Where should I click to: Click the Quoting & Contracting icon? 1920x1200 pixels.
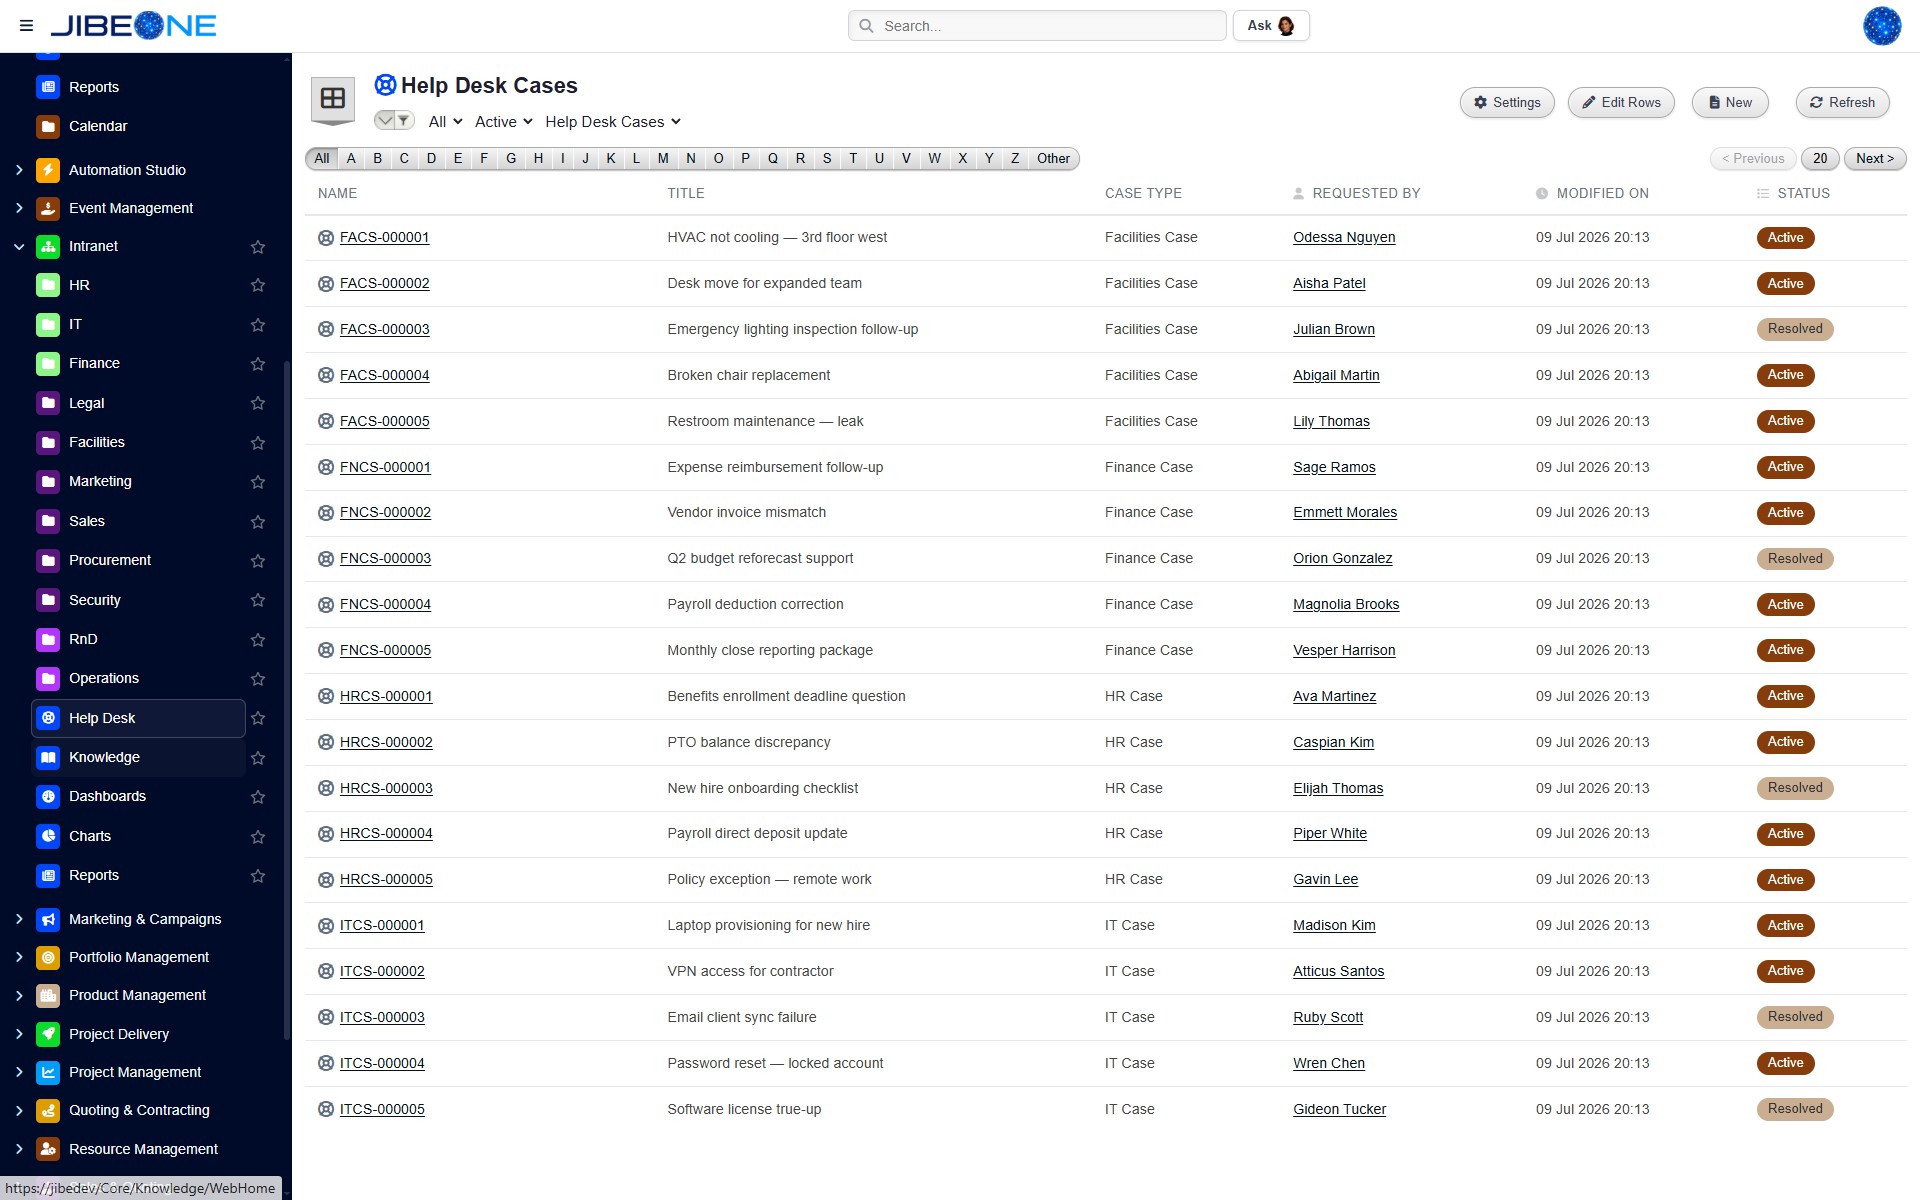48,1110
